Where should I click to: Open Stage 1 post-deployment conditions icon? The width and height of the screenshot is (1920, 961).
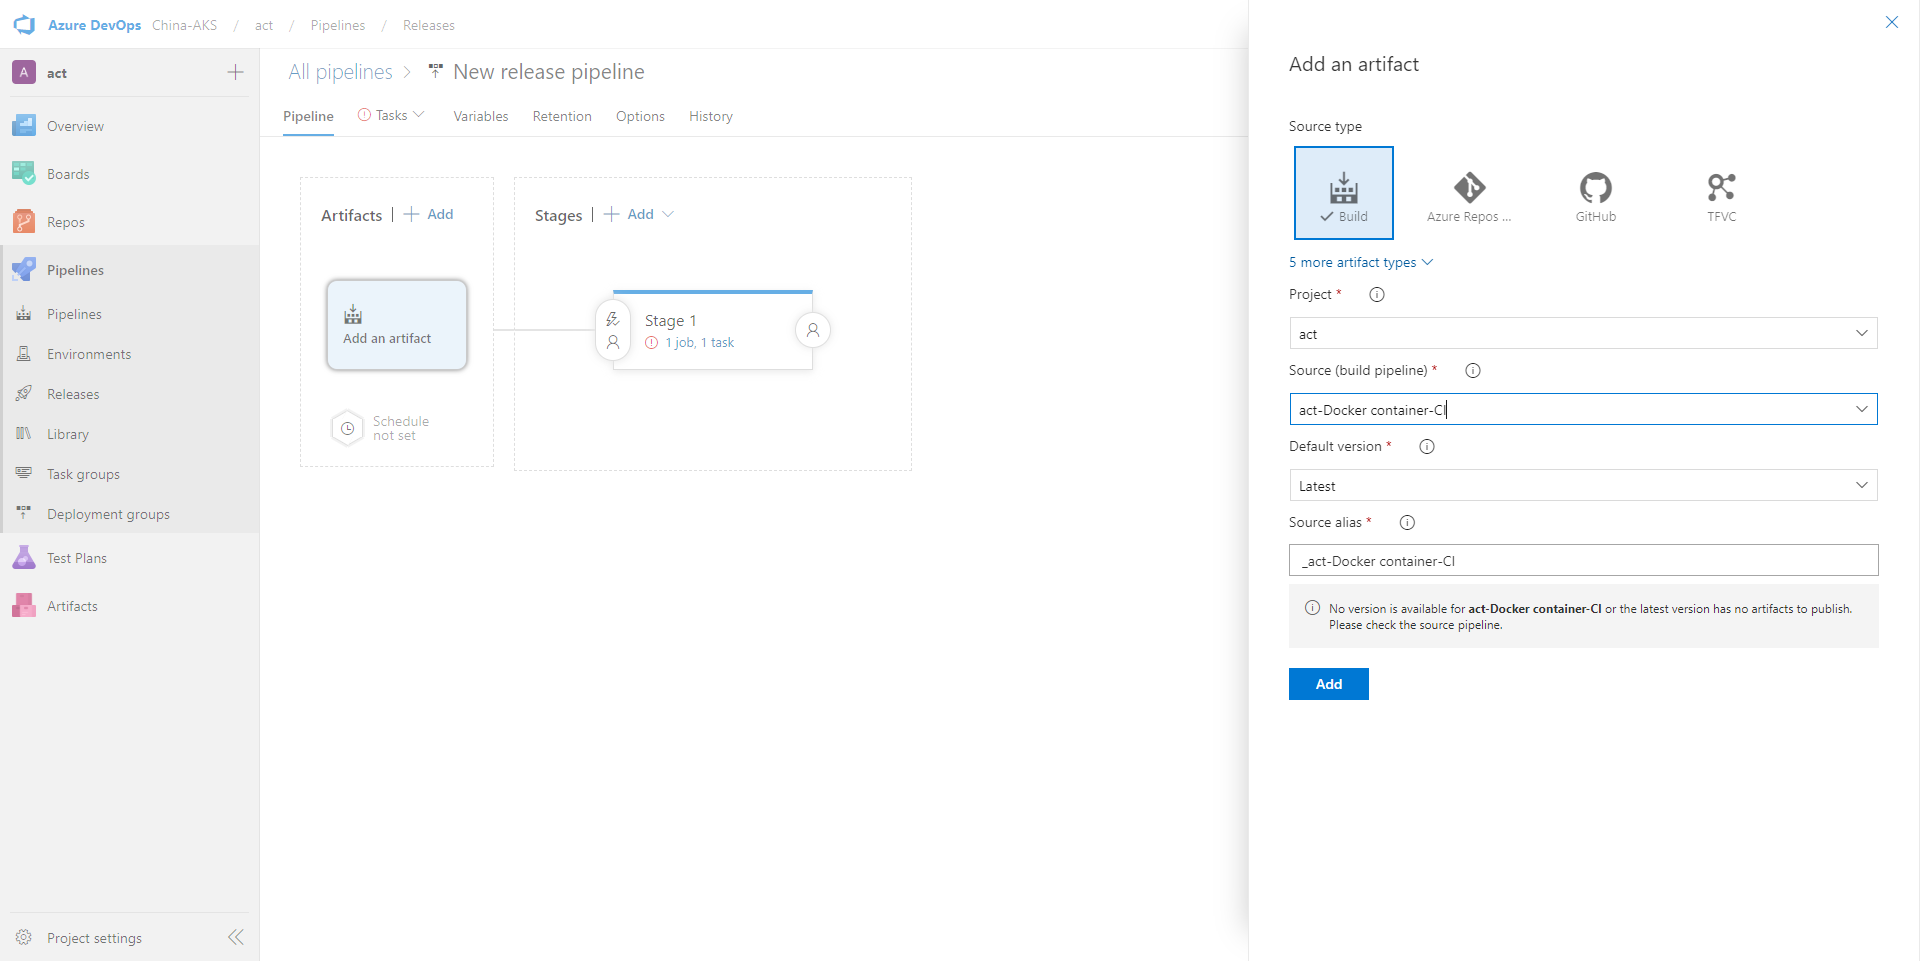click(813, 330)
